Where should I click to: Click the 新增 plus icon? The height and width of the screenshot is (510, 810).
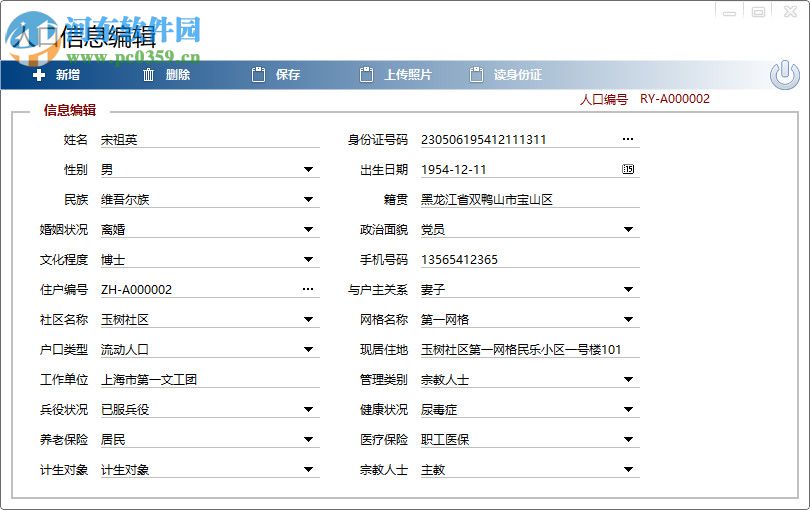pyautogui.click(x=39, y=75)
